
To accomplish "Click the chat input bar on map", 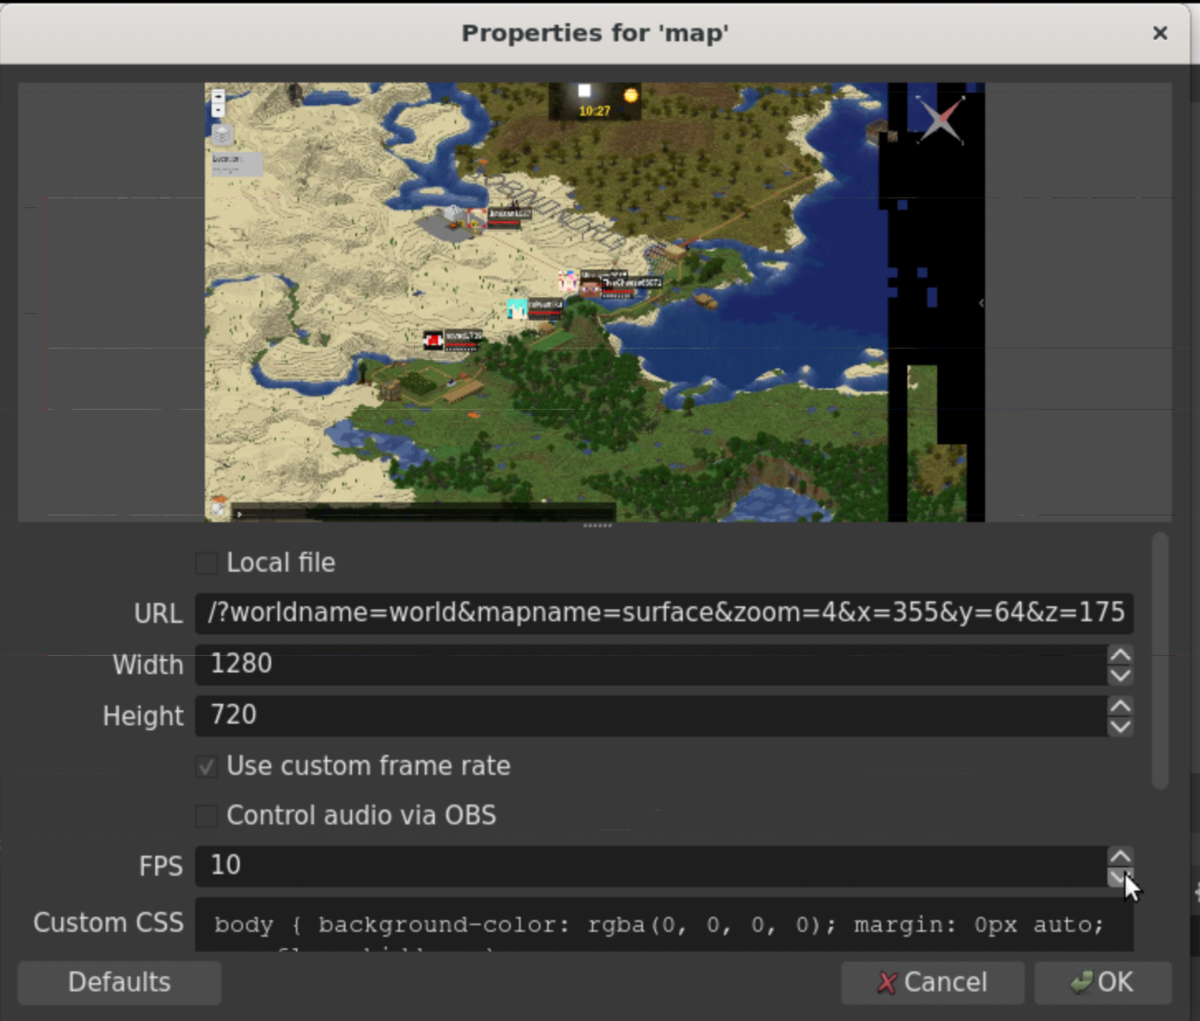I will pos(423,513).
